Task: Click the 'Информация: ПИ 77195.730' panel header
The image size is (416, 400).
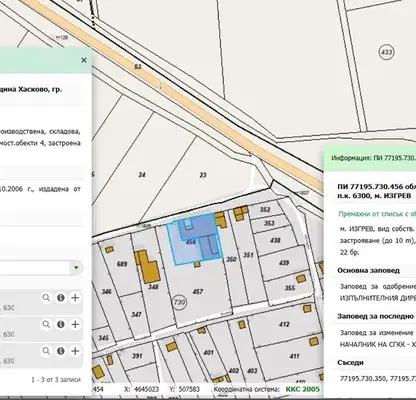Action: pos(373,158)
